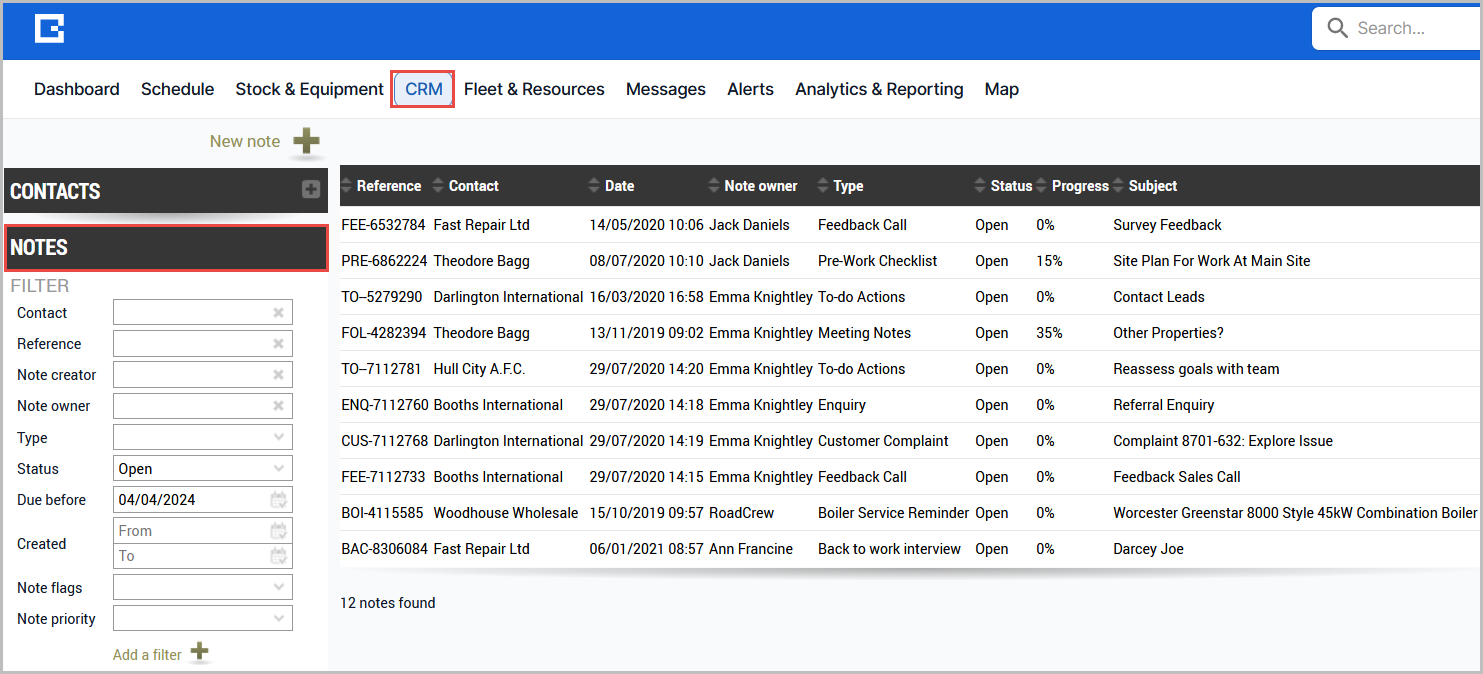Open the Note flags dropdown

[203, 588]
